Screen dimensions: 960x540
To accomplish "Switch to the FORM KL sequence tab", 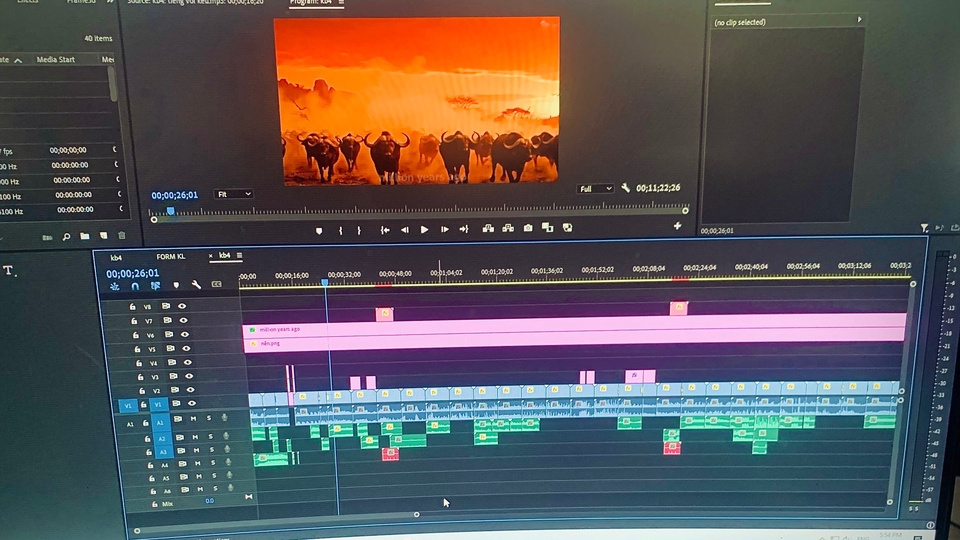I will click(x=171, y=257).
